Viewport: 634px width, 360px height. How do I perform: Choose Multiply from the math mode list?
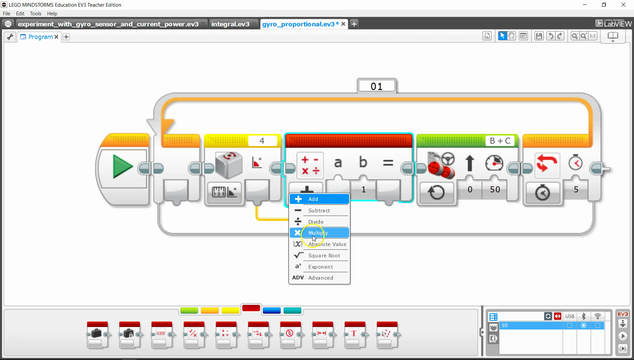[x=319, y=233]
